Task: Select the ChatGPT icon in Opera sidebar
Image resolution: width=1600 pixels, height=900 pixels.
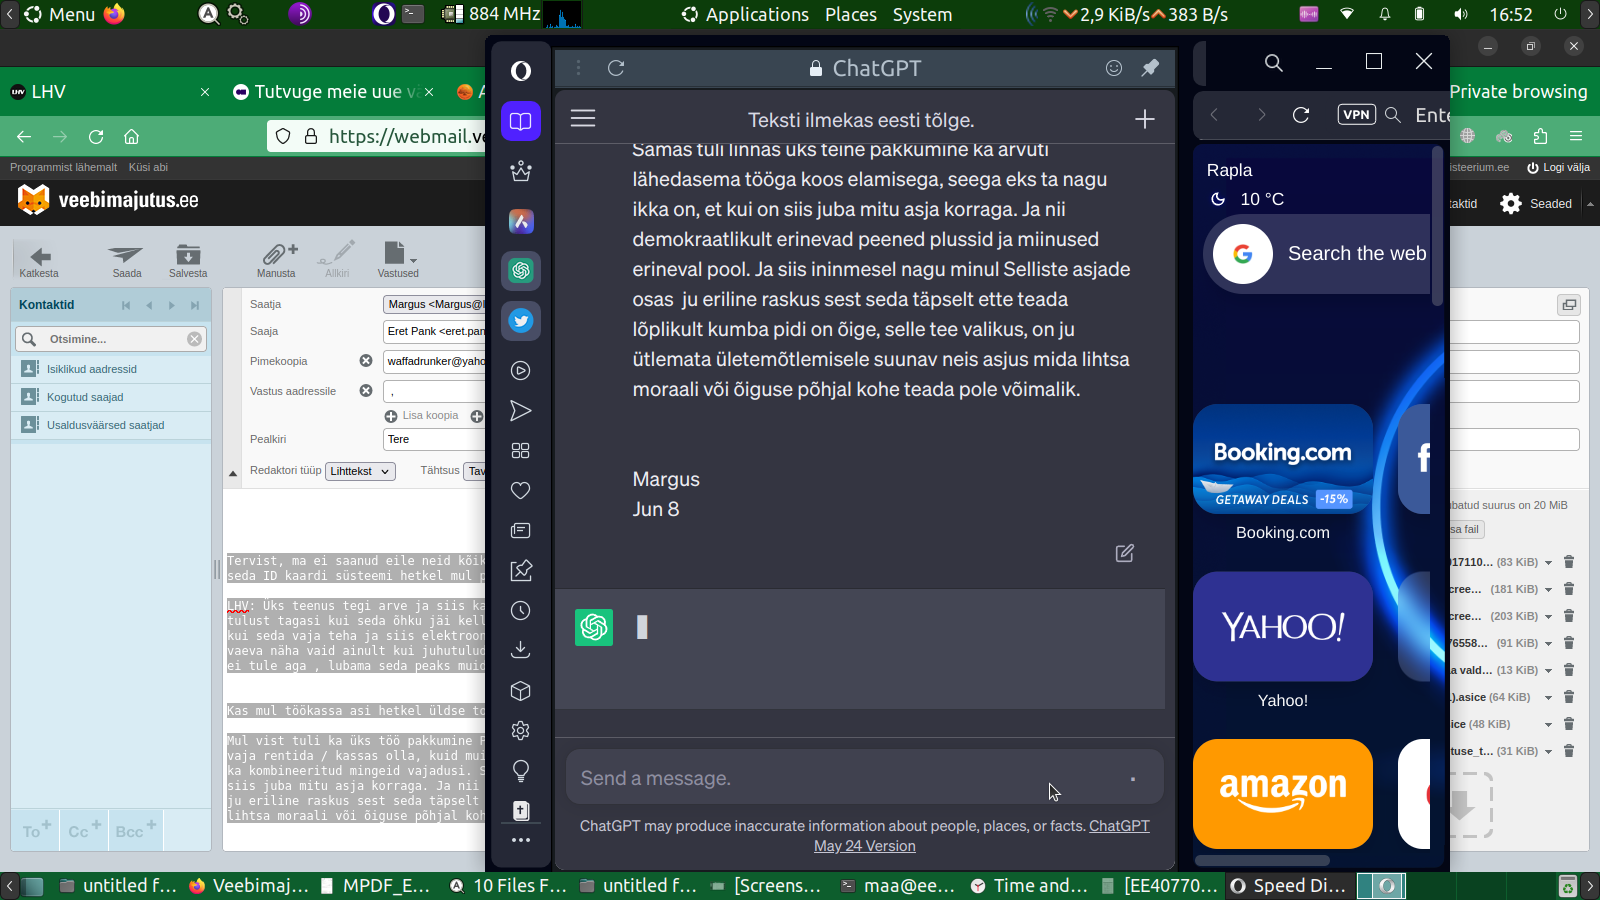Action: pos(520,270)
